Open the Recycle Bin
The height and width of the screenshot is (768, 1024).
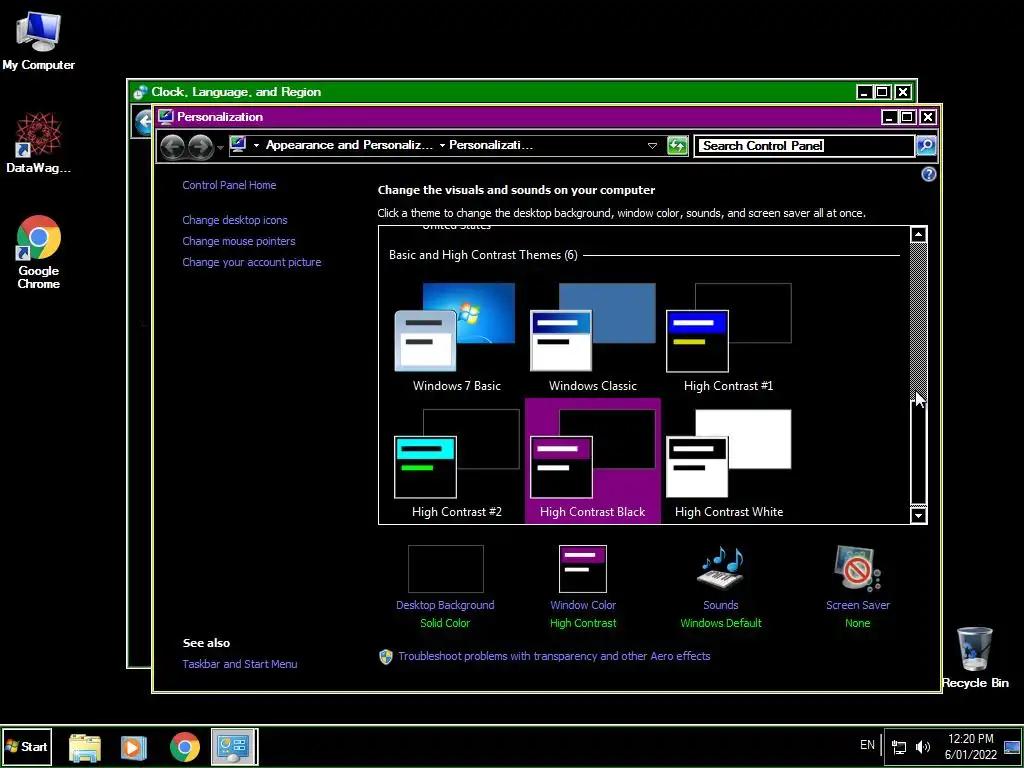click(975, 657)
